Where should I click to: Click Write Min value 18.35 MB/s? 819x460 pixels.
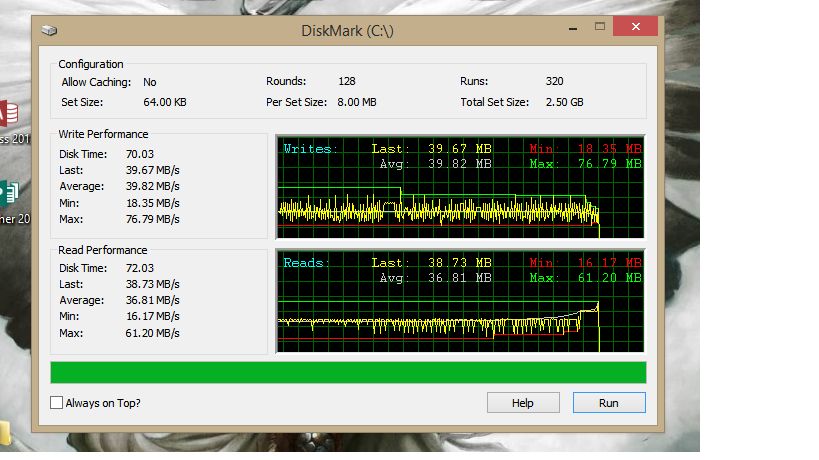coord(153,203)
